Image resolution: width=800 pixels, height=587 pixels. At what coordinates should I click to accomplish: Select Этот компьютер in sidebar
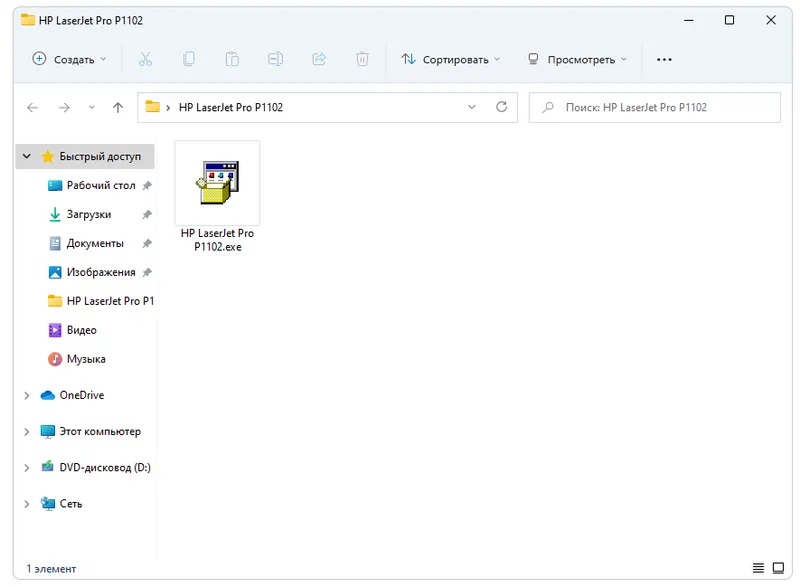coord(100,431)
